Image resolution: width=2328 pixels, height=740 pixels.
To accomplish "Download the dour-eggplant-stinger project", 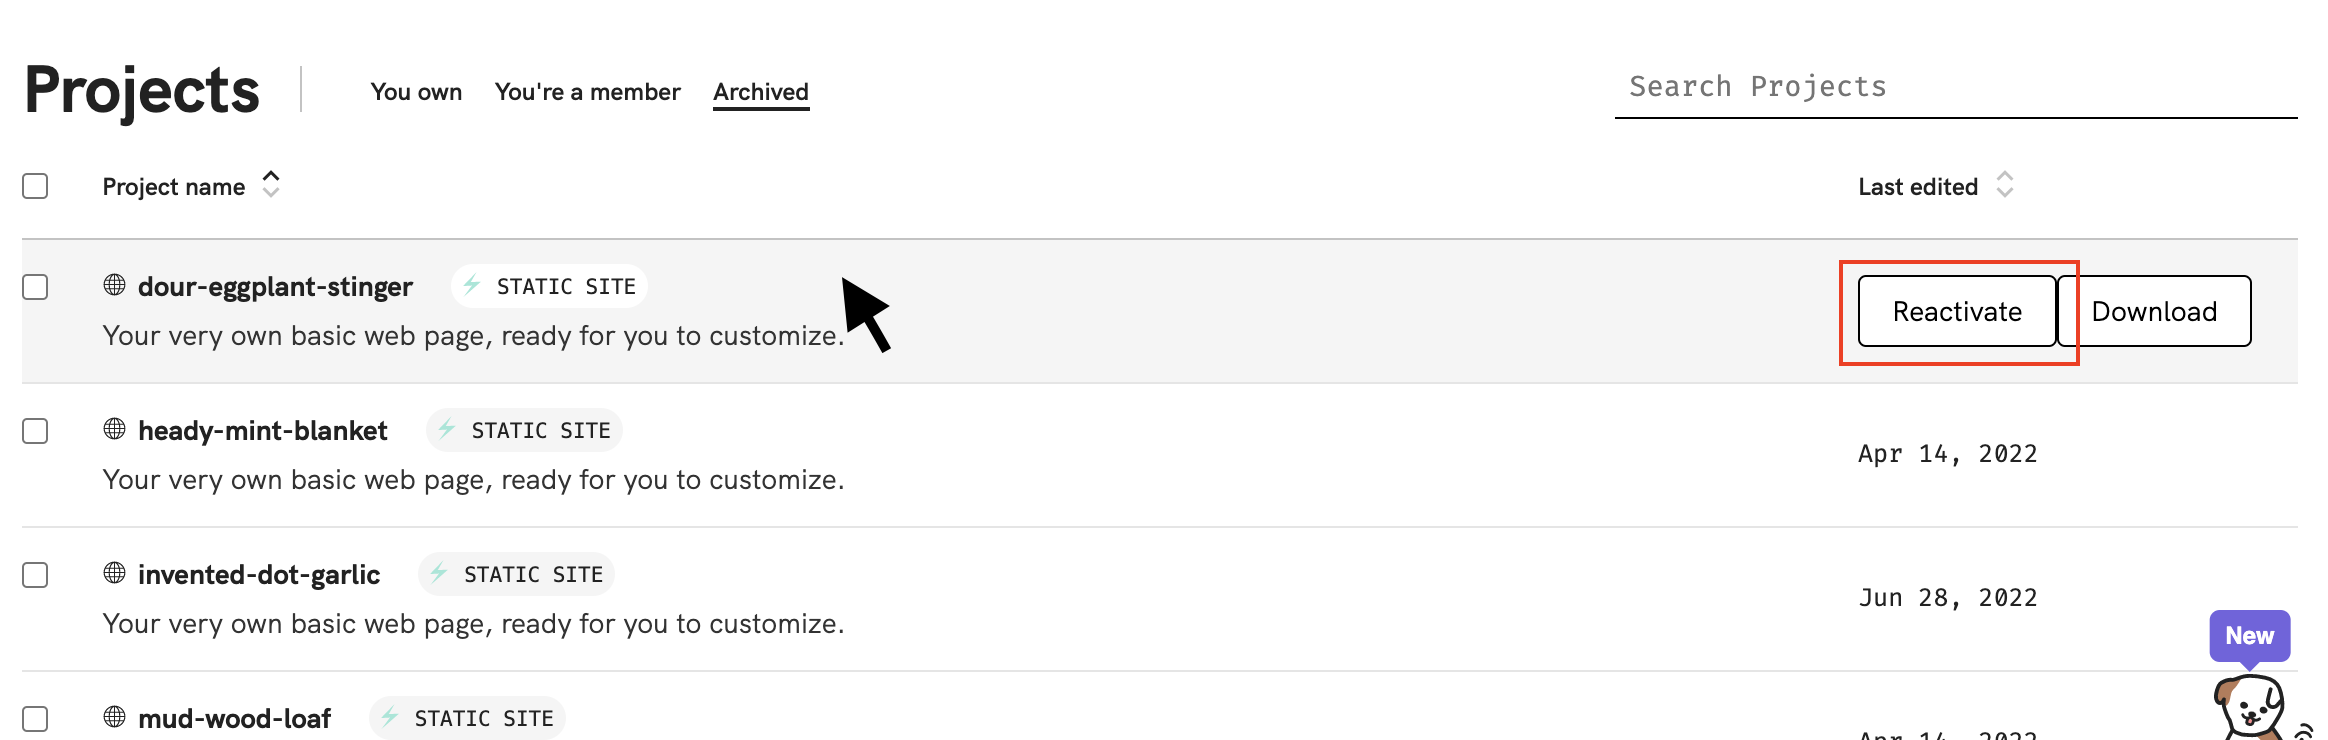I will [2154, 312].
